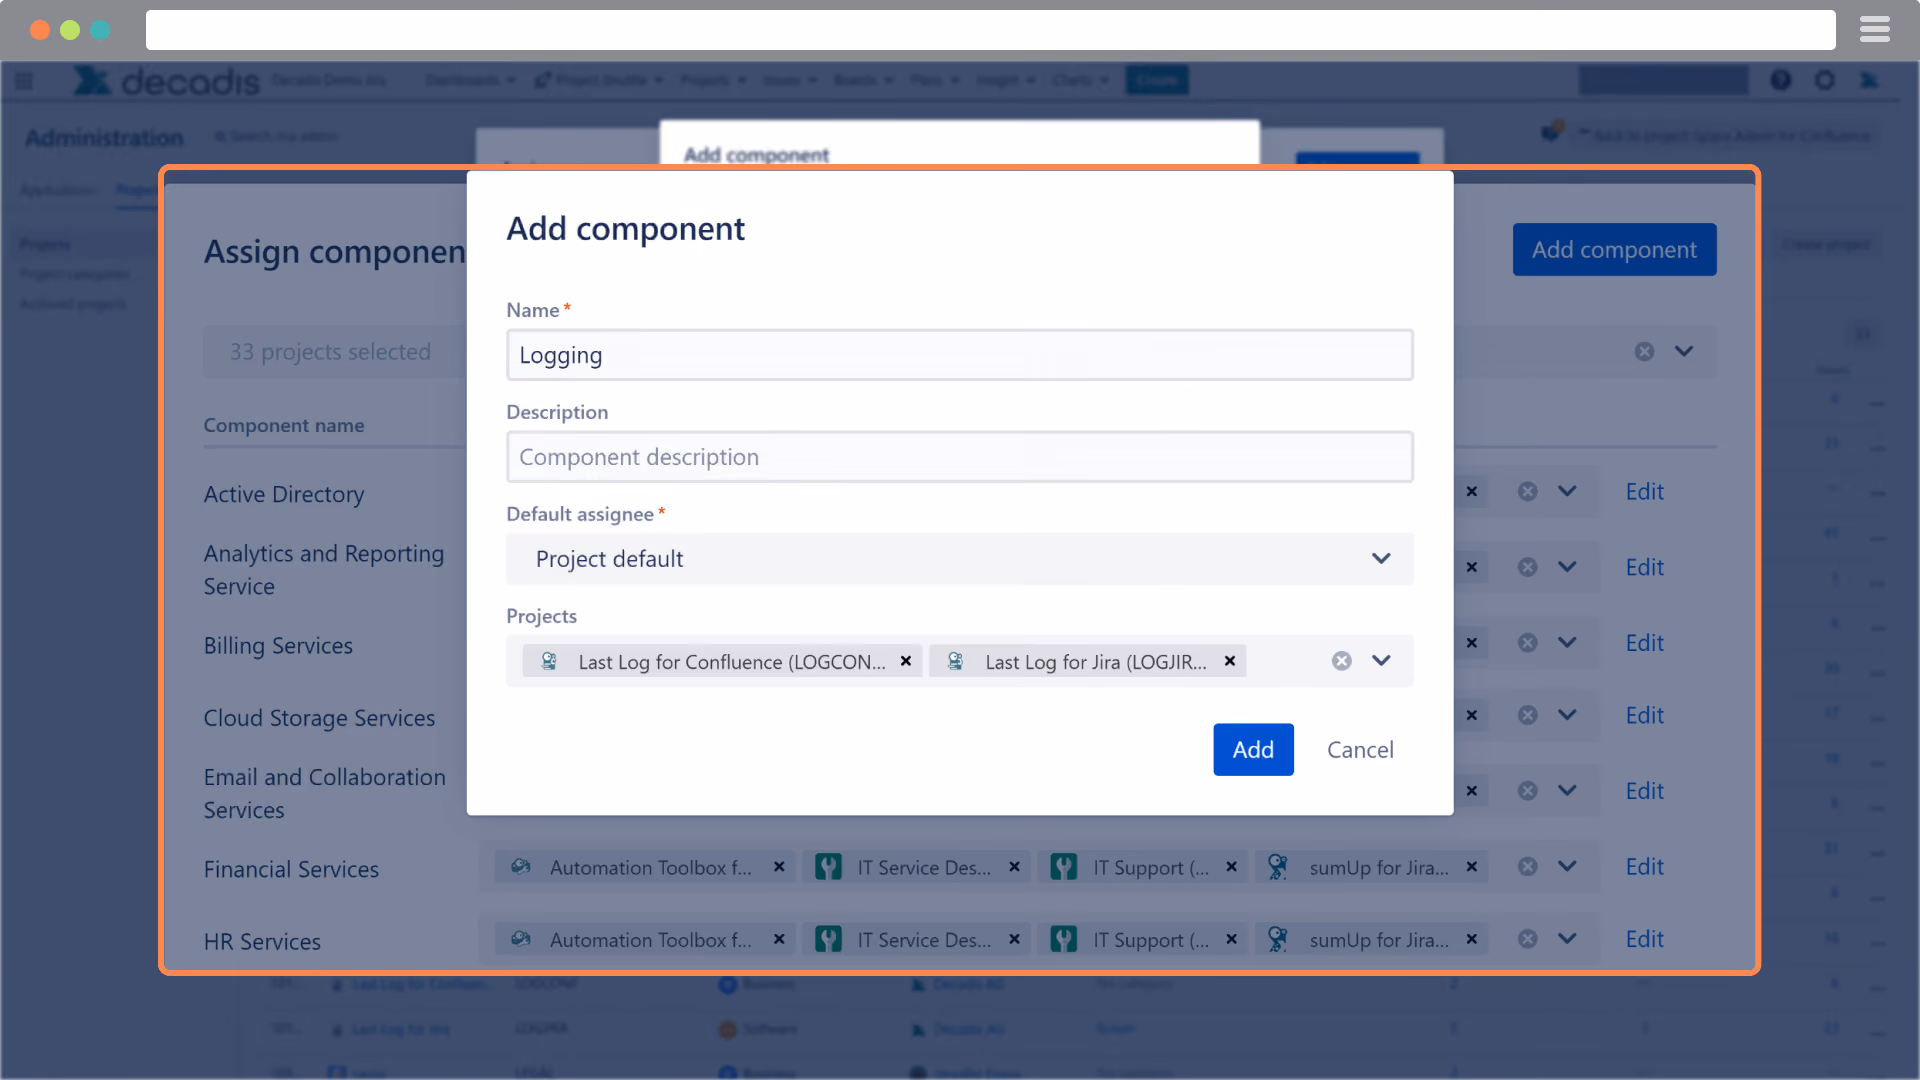Image resolution: width=1920 pixels, height=1080 pixels.
Task: Clear projects for Billing Services row
Action: 1527,643
